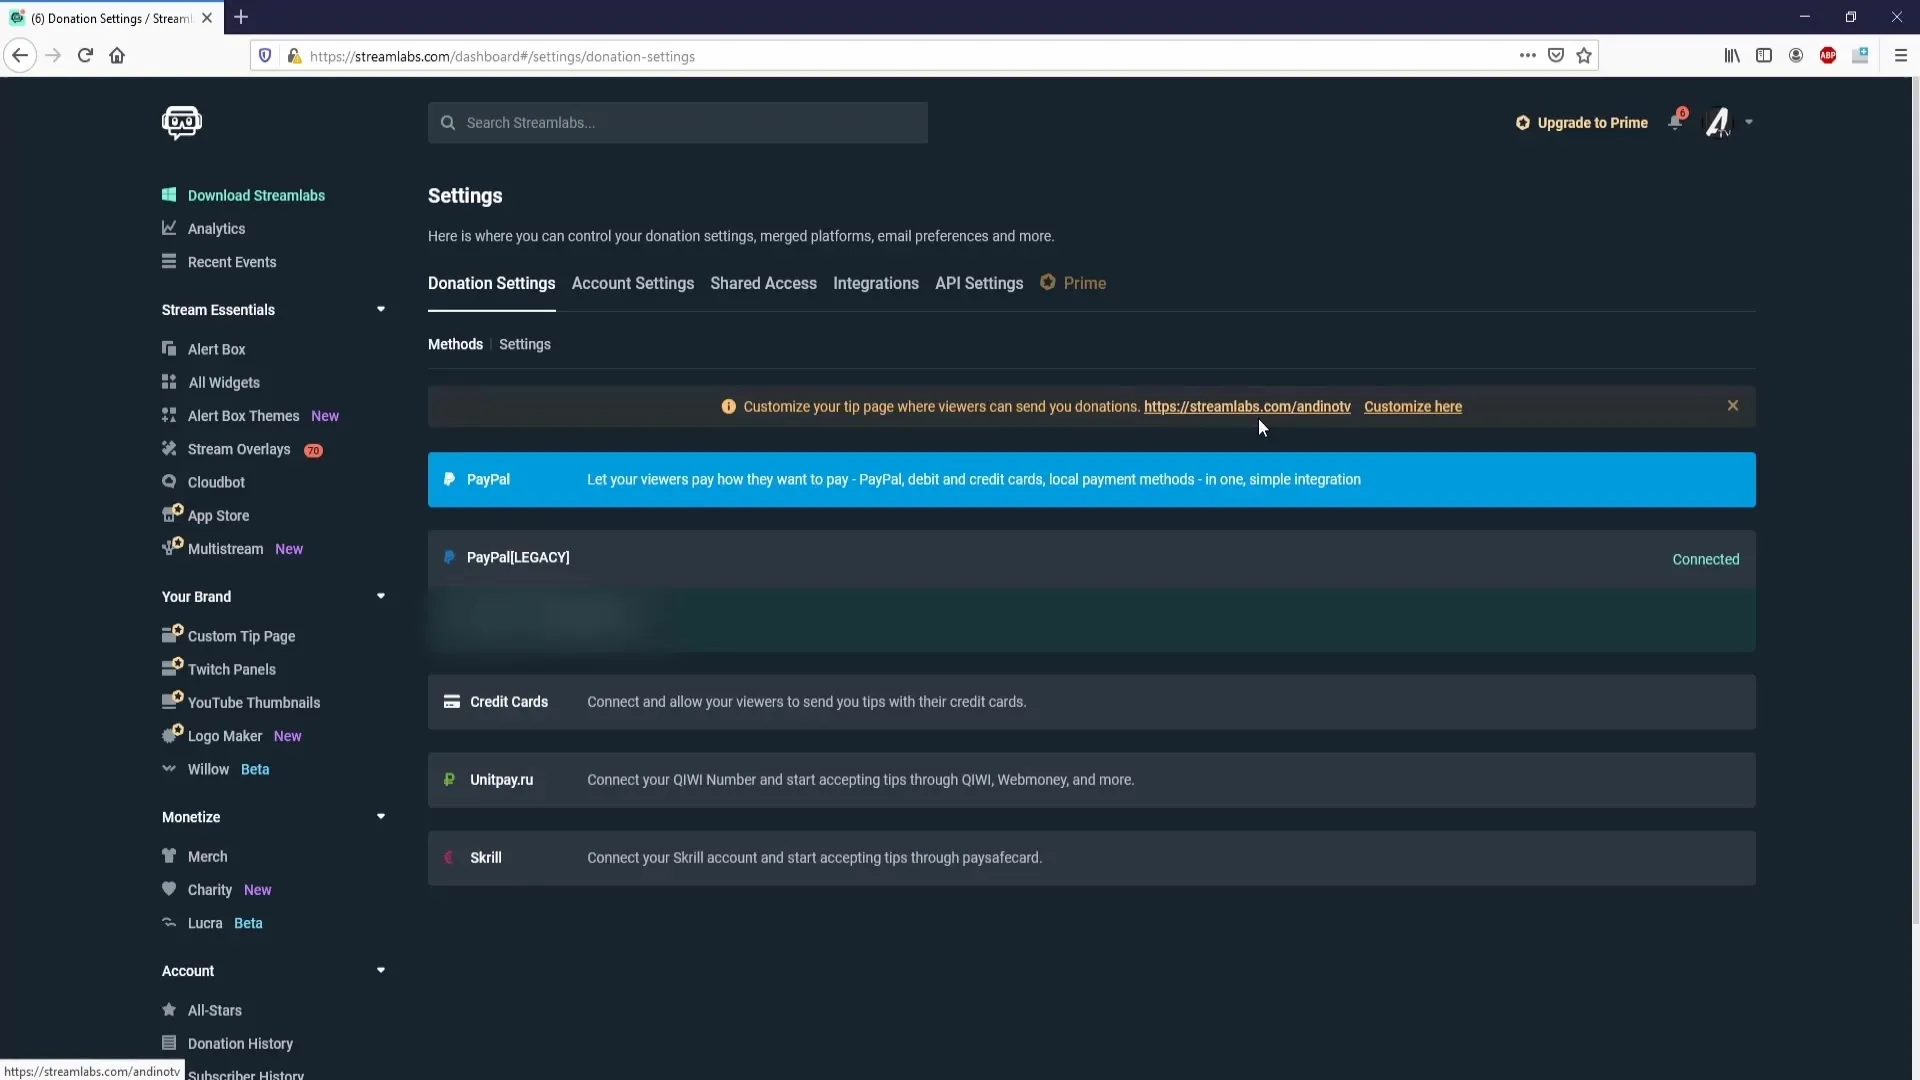Click the Multistream icon
Image resolution: width=1920 pixels, height=1080 pixels.
[x=172, y=546]
